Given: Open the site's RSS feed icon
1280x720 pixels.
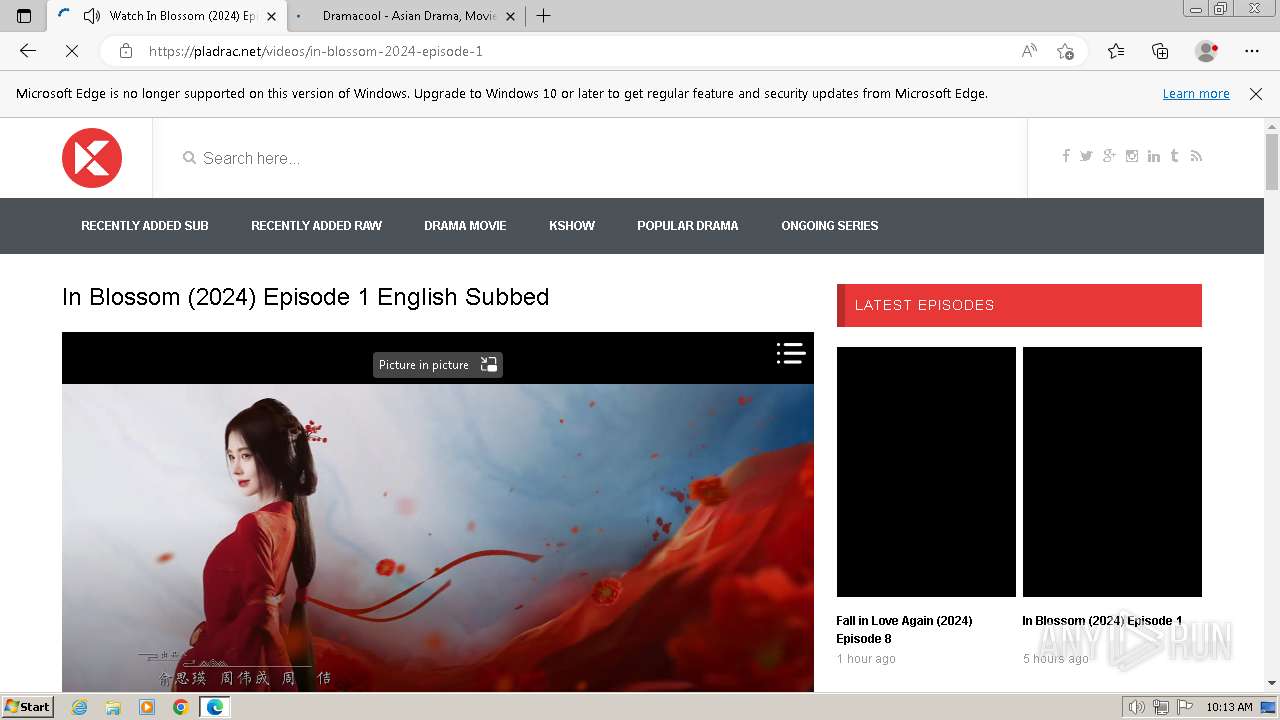Looking at the screenshot, I should (1196, 156).
